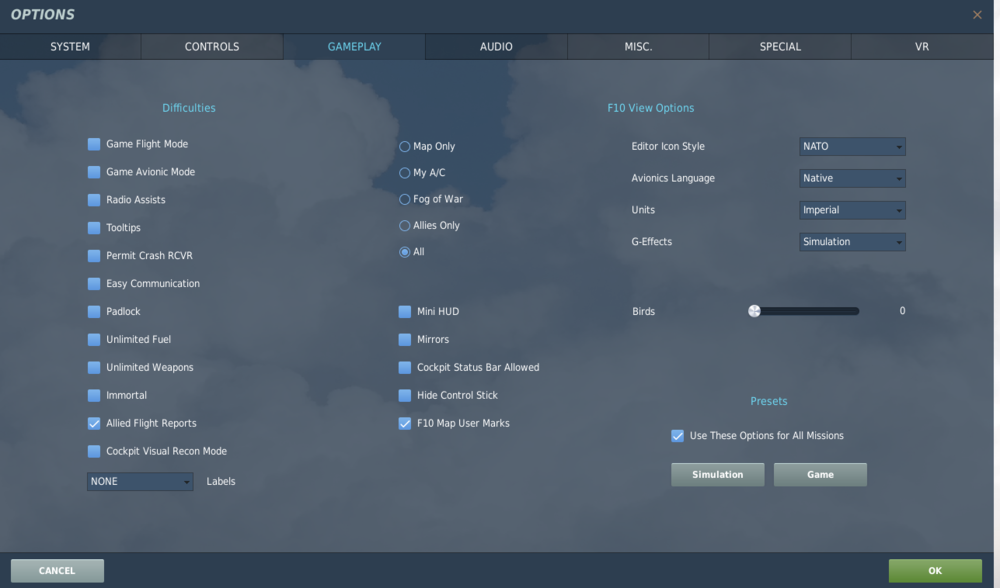Click the Birds value 0

click(x=902, y=311)
